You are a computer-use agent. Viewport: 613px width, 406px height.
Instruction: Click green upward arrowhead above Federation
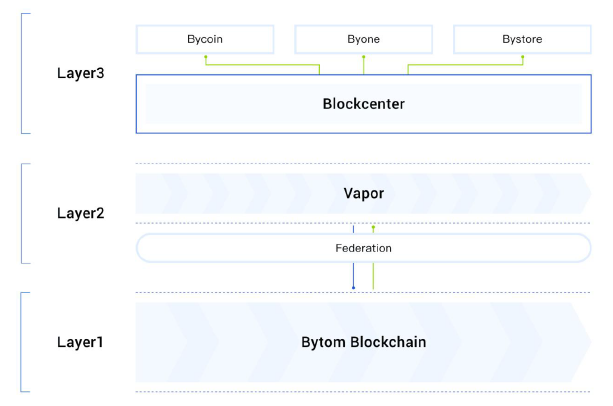pos(373,227)
